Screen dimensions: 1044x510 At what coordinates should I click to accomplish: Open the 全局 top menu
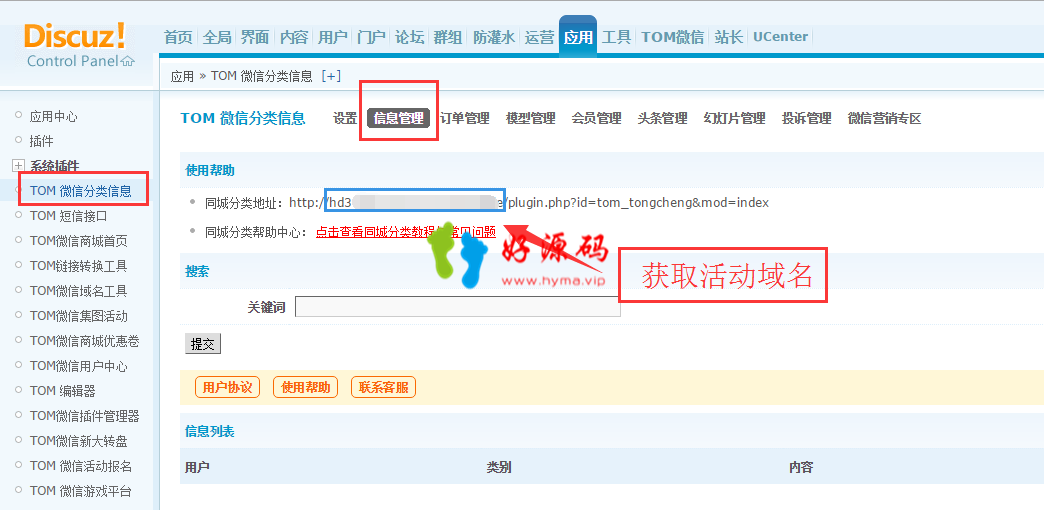216,37
